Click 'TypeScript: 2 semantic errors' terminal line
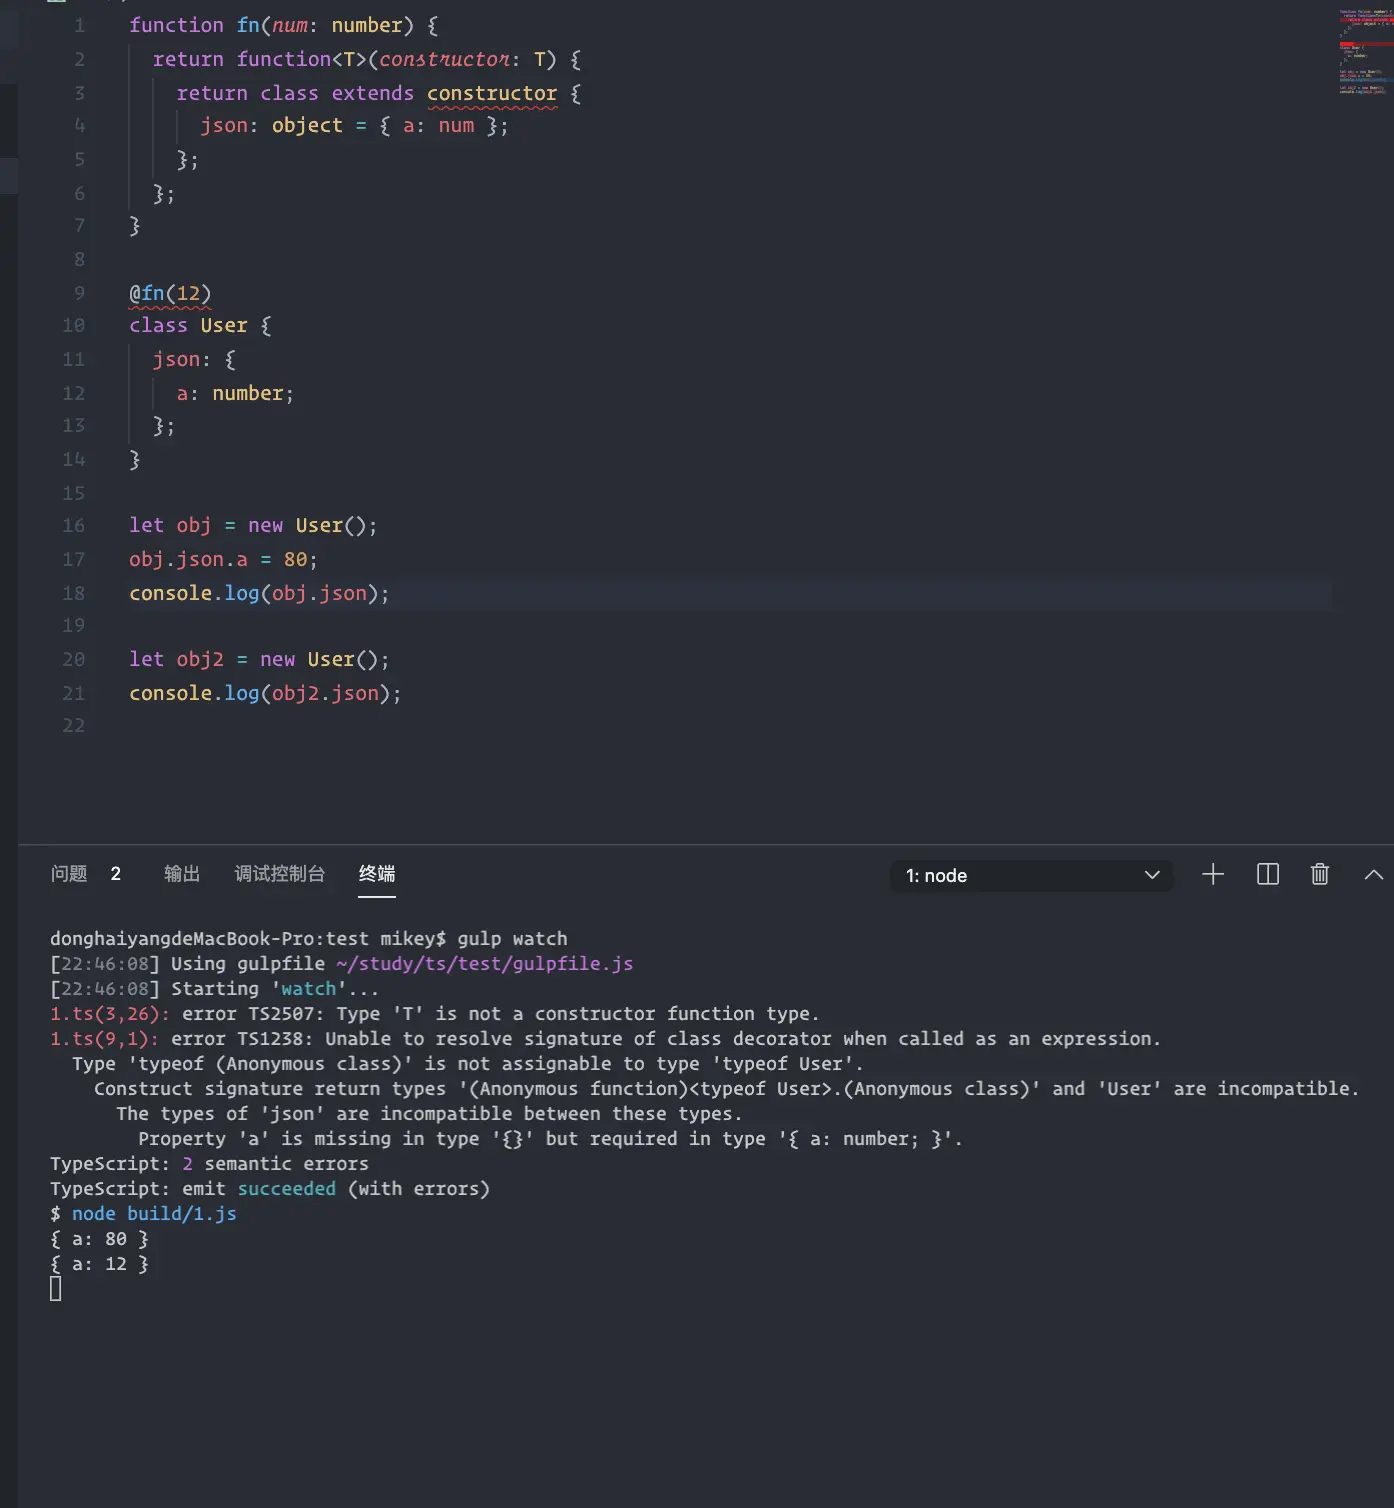Image resolution: width=1394 pixels, height=1508 pixels. coord(209,1163)
